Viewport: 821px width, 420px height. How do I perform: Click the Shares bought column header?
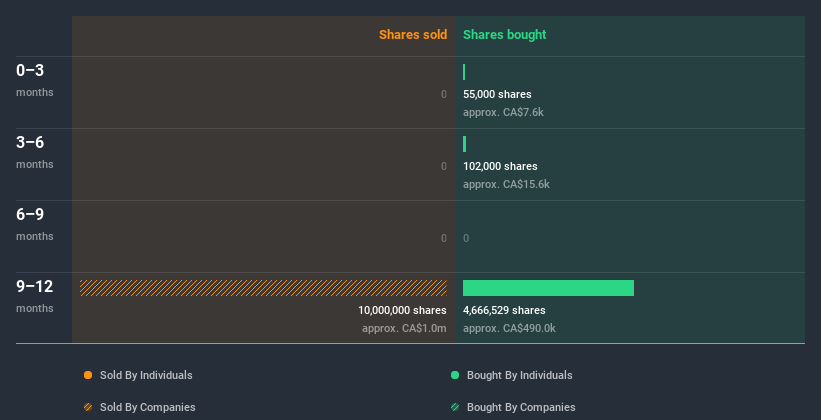tap(504, 35)
